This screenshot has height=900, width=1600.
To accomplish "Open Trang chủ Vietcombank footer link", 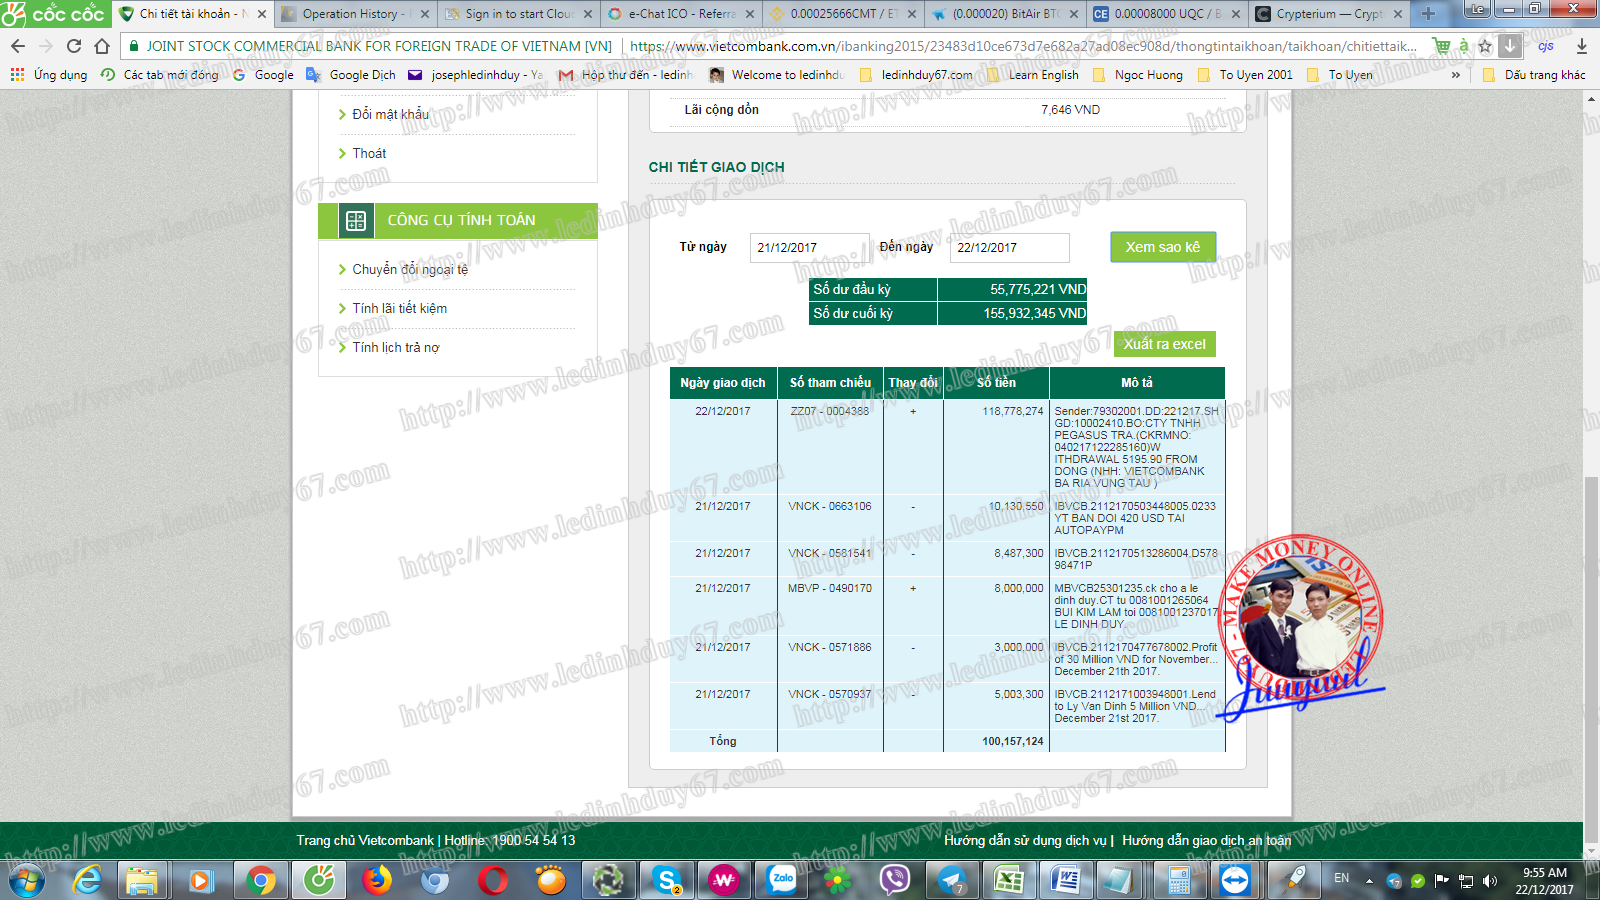I will [x=365, y=840].
